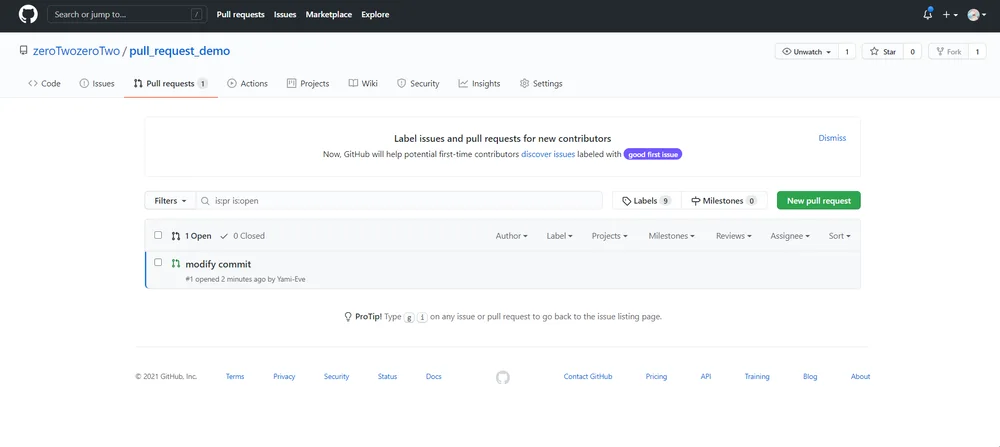1000x447 pixels.
Task: Switch to the Code tab
Action: [44, 84]
